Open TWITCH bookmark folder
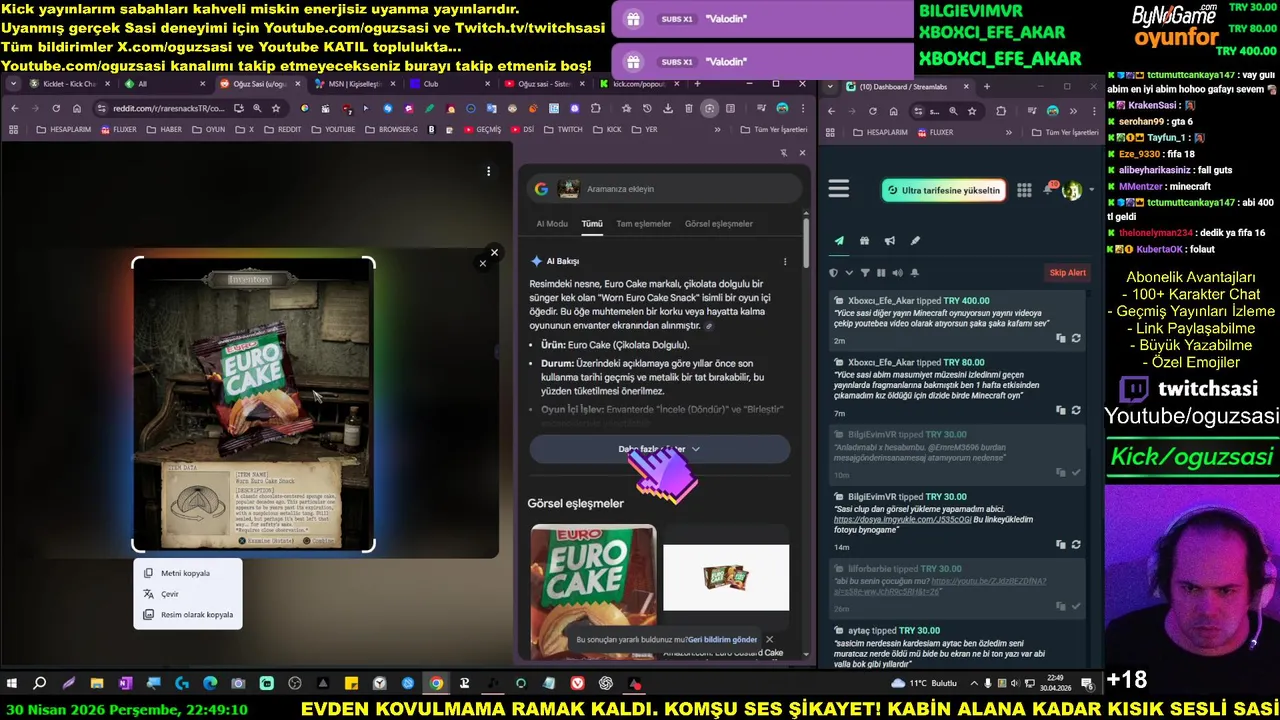The height and width of the screenshot is (720, 1280). point(563,130)
